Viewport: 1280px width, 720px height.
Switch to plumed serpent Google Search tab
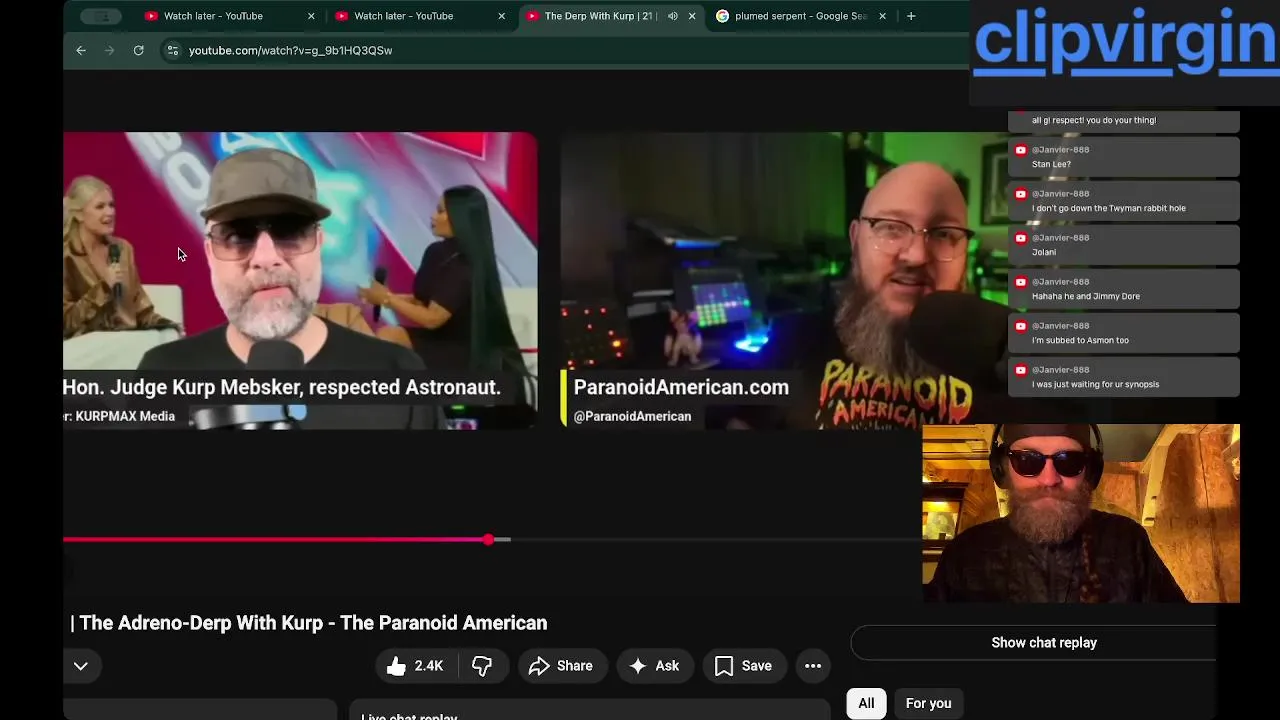point(800,16)
